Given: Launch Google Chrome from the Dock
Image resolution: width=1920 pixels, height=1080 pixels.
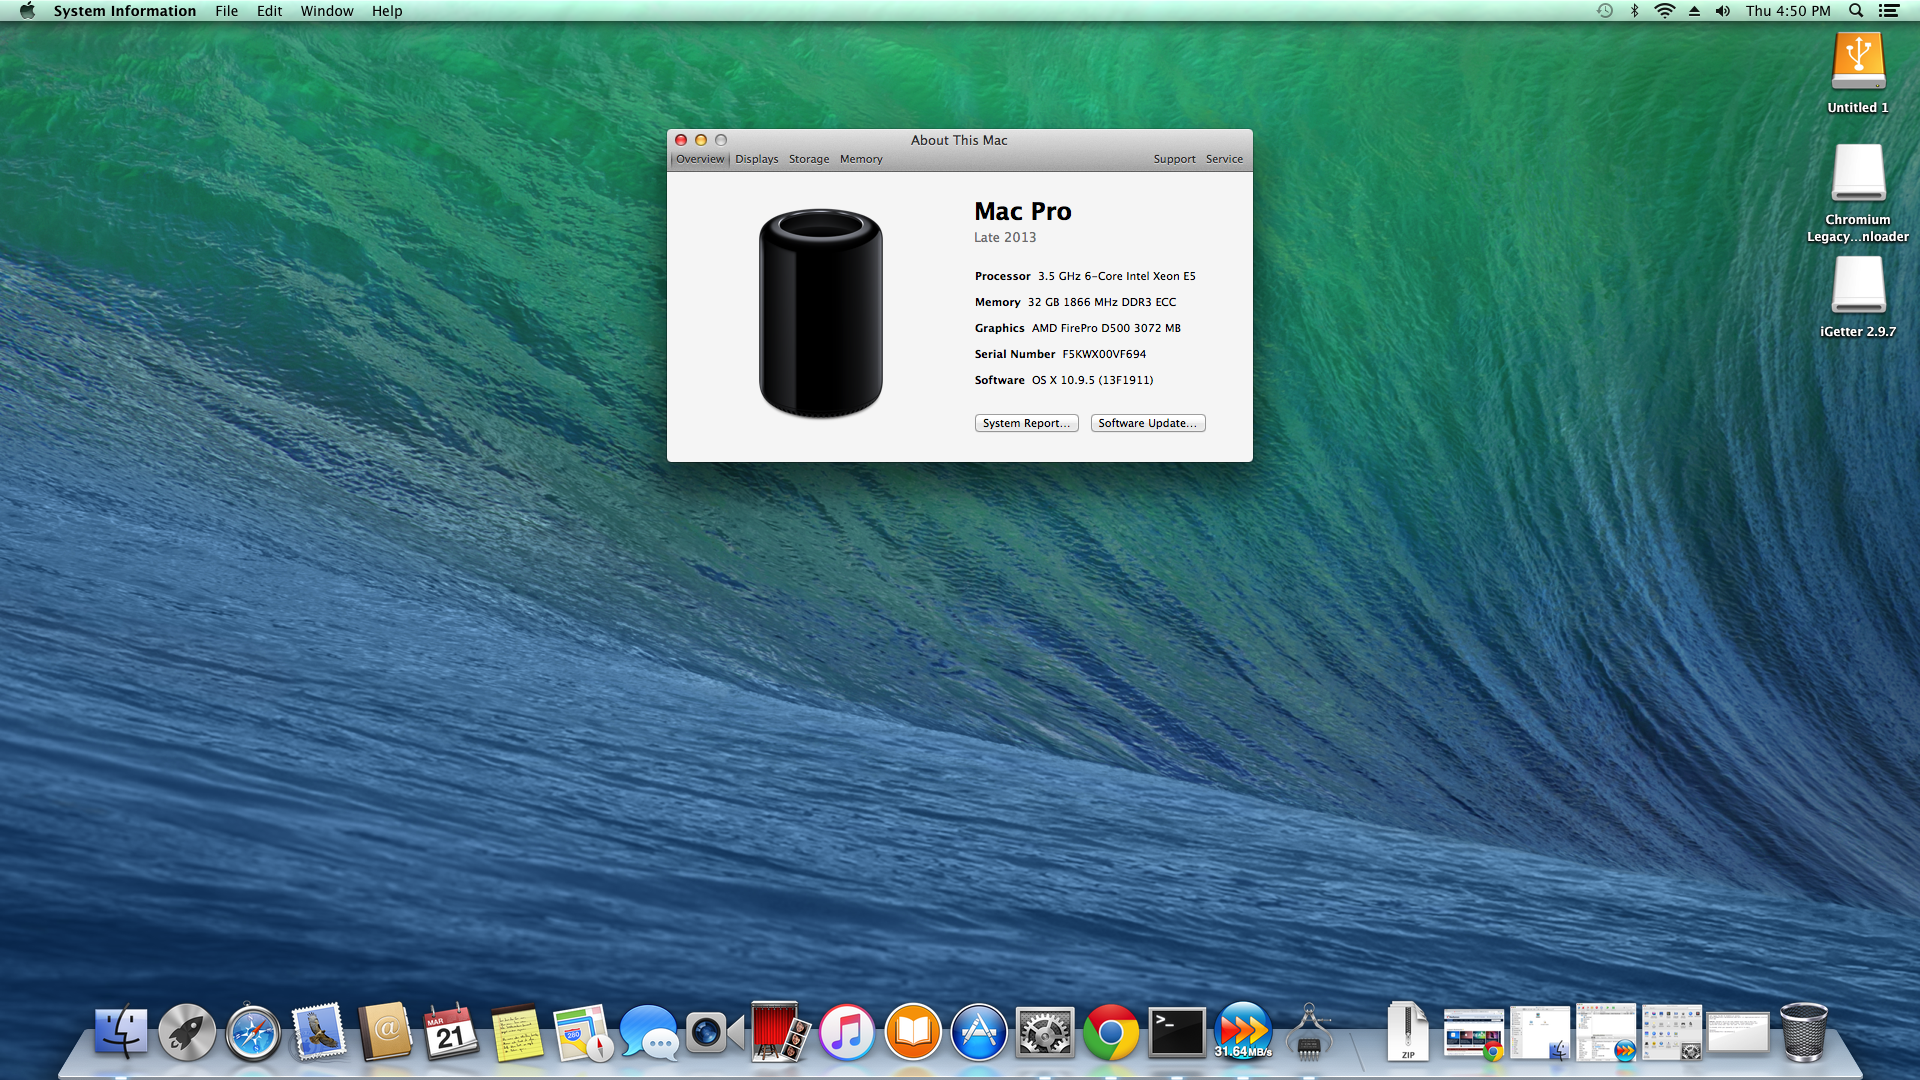Looking at the screenshot, I should click(x=1110, y=1032).
